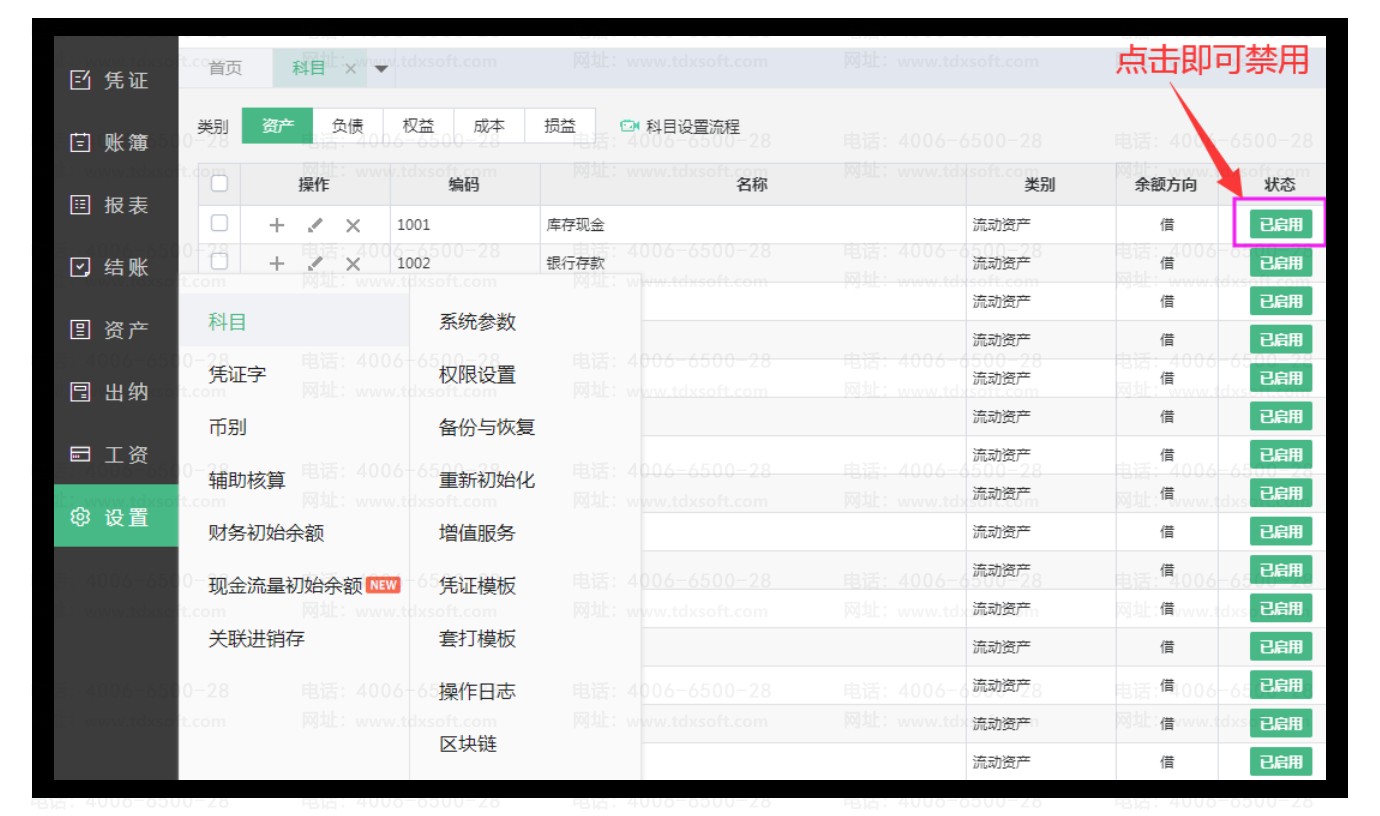
Task: Select 备份与恢复 in the settings menu
Action: pyautogui.click(x=487, y=427)
